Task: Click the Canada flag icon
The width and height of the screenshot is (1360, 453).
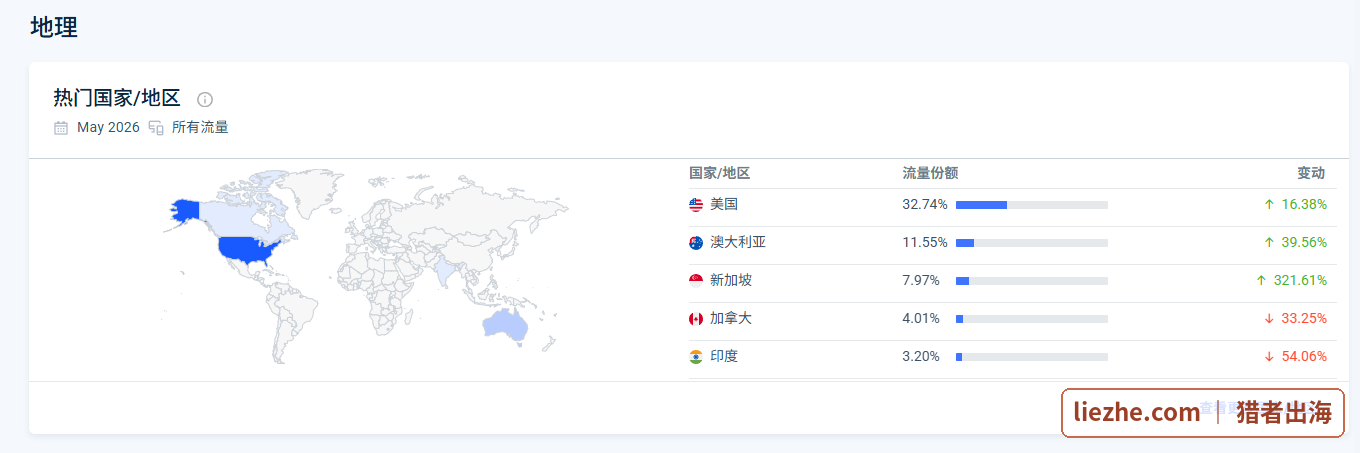Action: click(x=696, y=319)
